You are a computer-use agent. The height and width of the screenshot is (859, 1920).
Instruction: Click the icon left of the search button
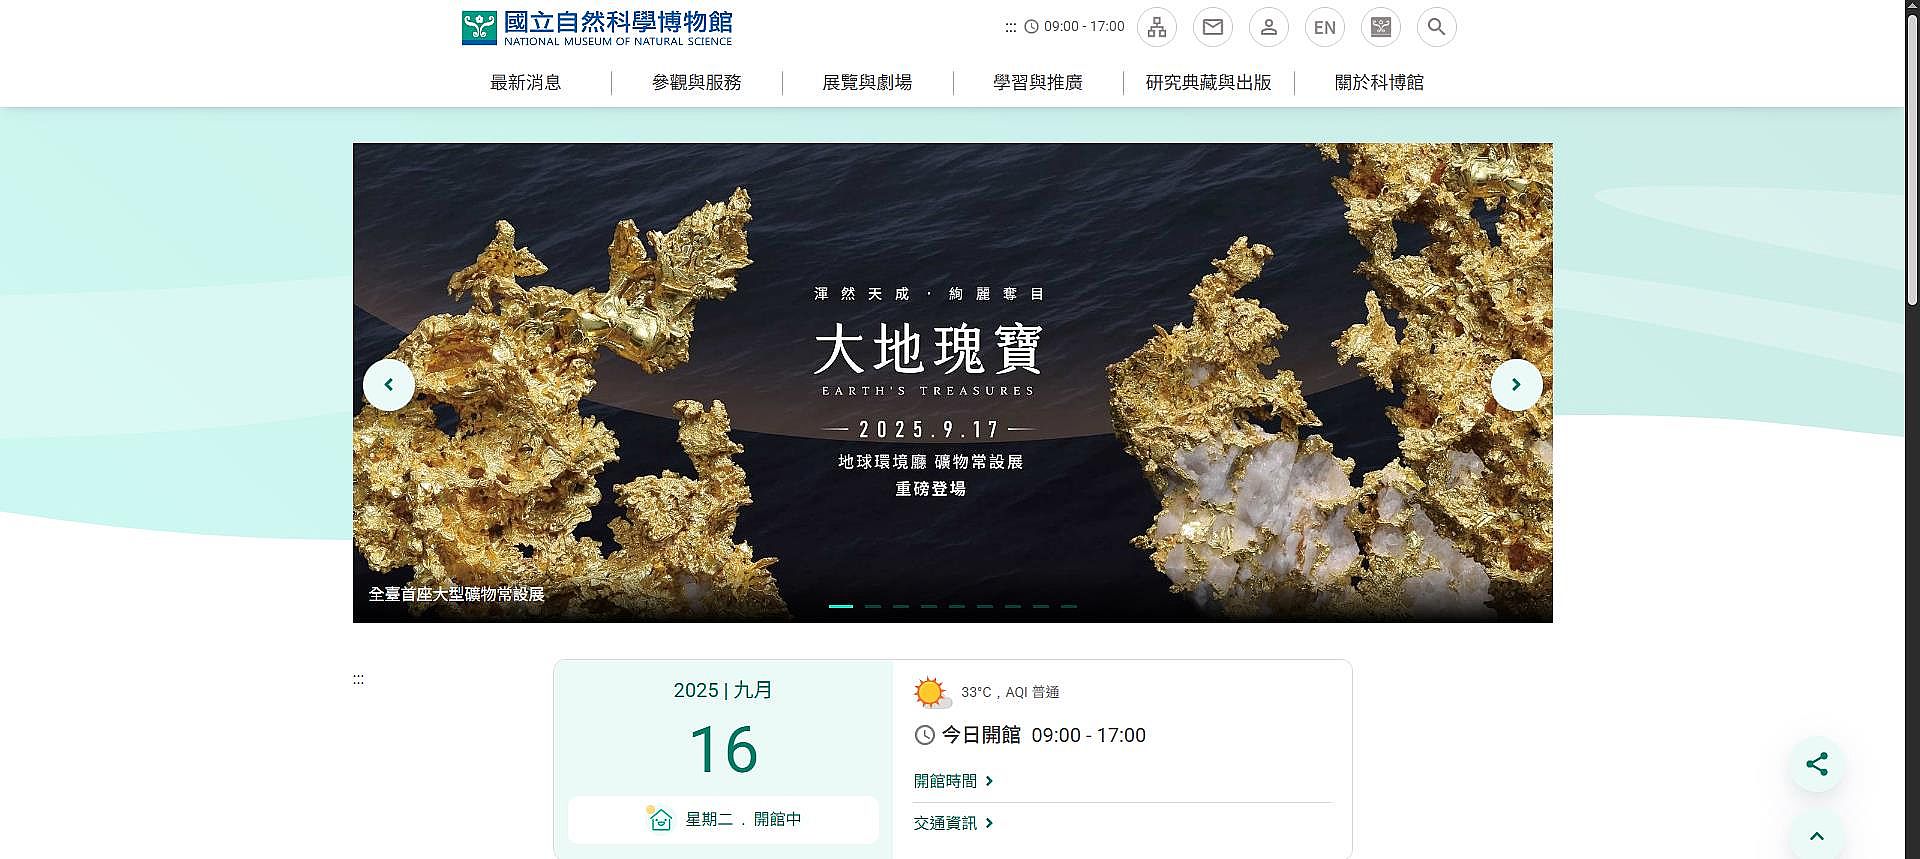[x=1380, y=27]
